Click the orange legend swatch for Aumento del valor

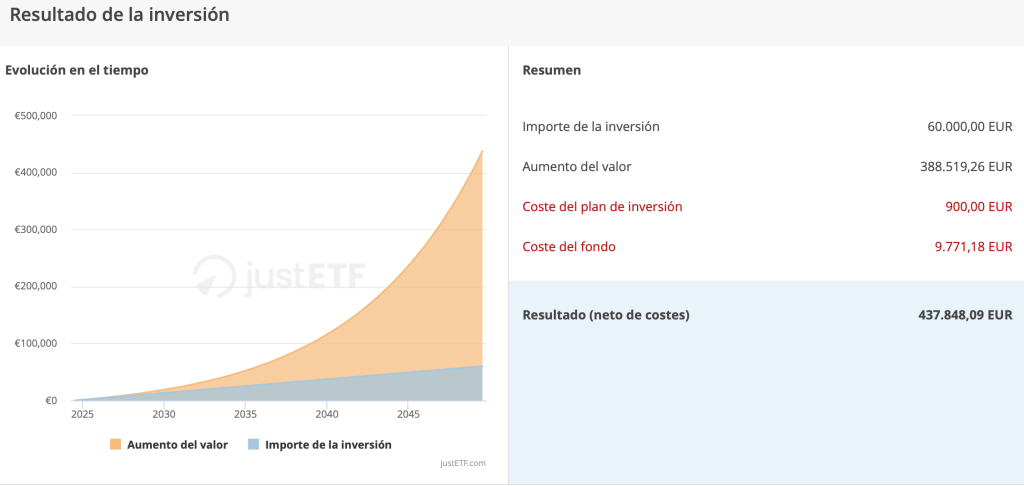115,444
